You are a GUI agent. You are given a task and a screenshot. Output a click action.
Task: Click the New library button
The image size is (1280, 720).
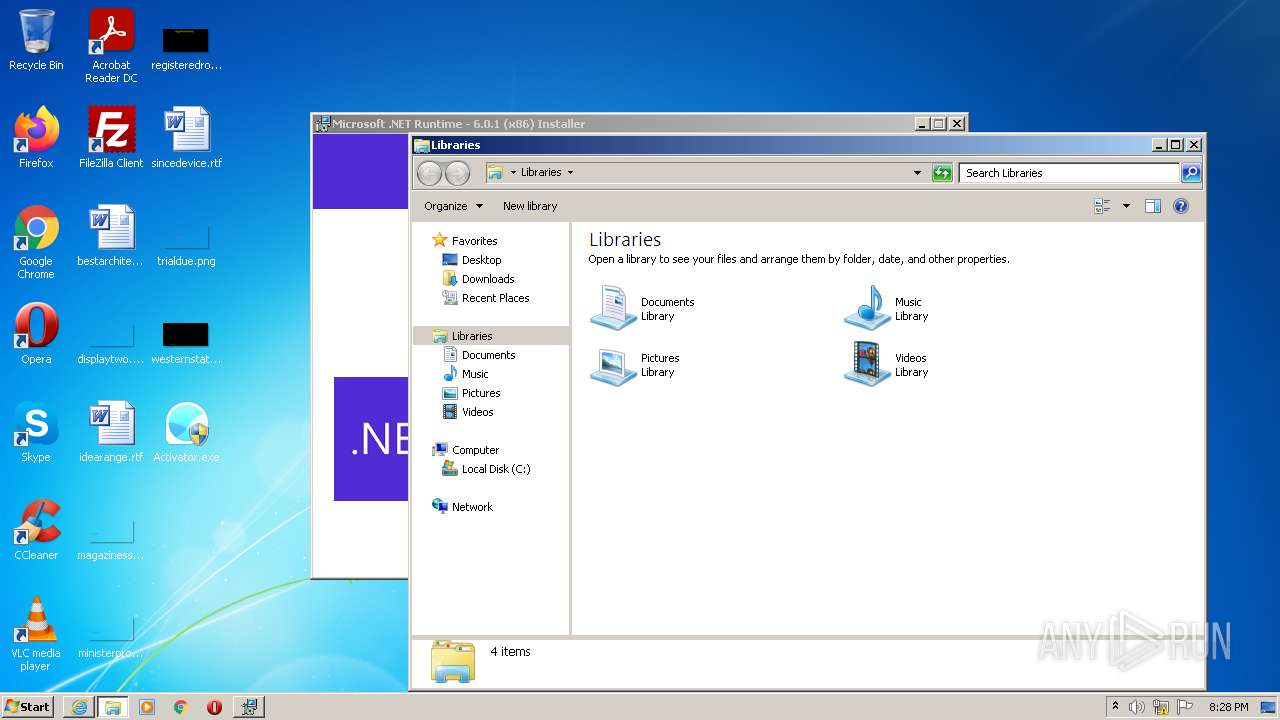(x=530, y=206)
